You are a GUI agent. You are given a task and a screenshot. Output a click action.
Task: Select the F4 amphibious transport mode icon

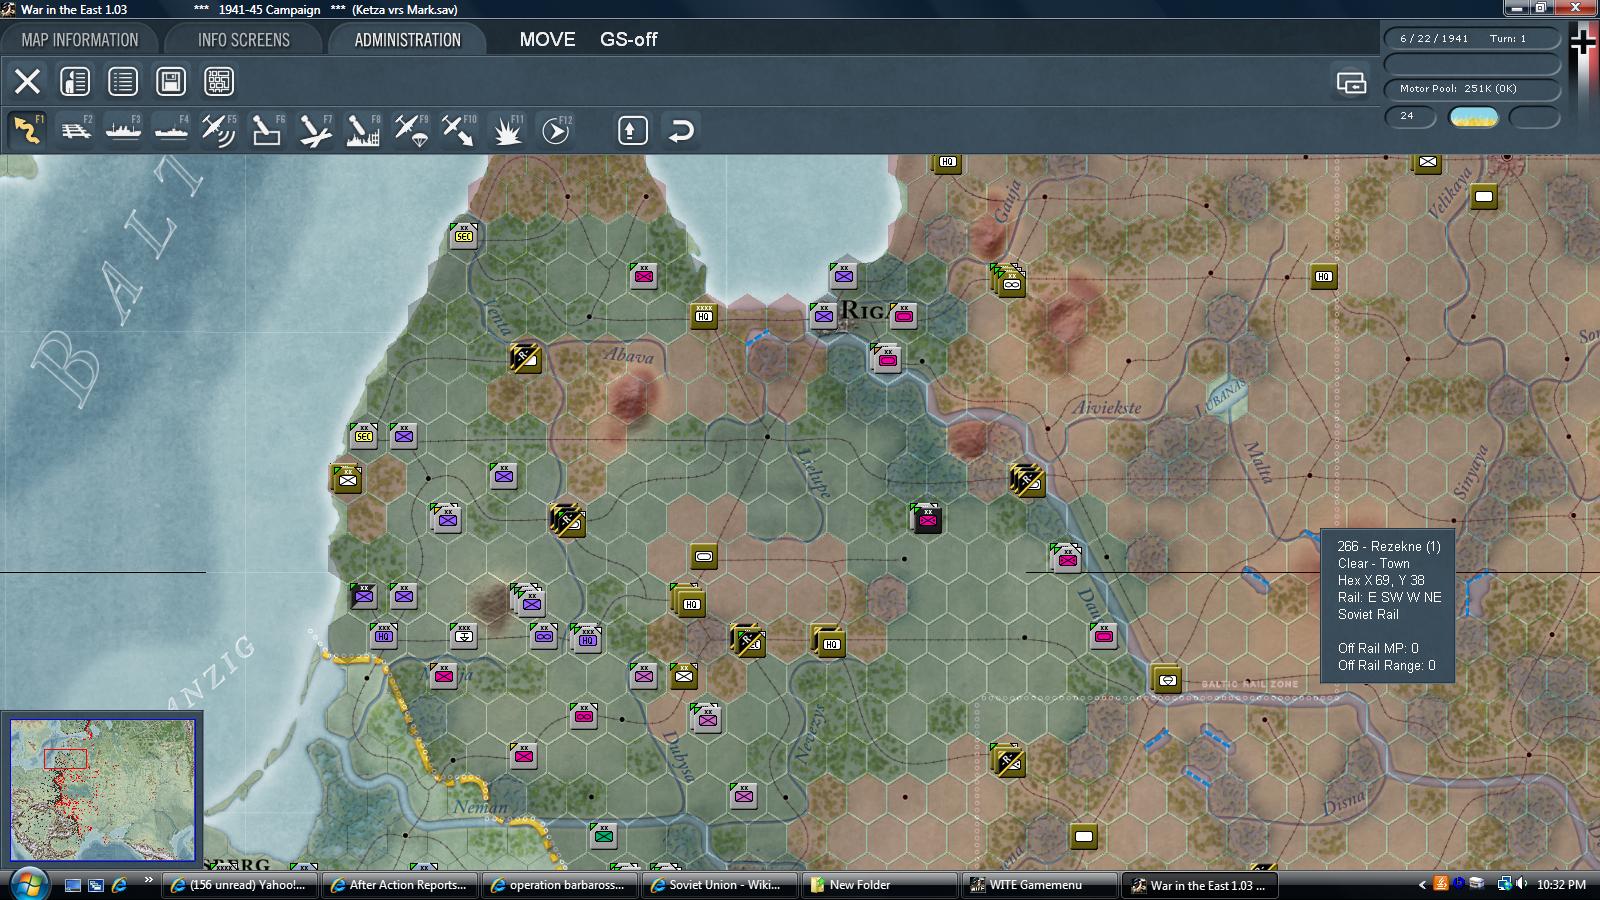tap(171, 130)
